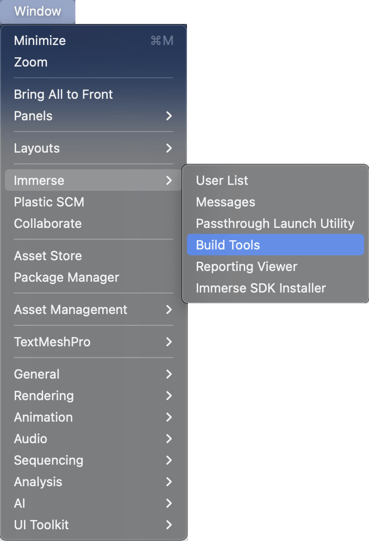Select User List from Immerse submenu
Image resolution: width=369 pixels, height=541 pixels.
[275, 180]
